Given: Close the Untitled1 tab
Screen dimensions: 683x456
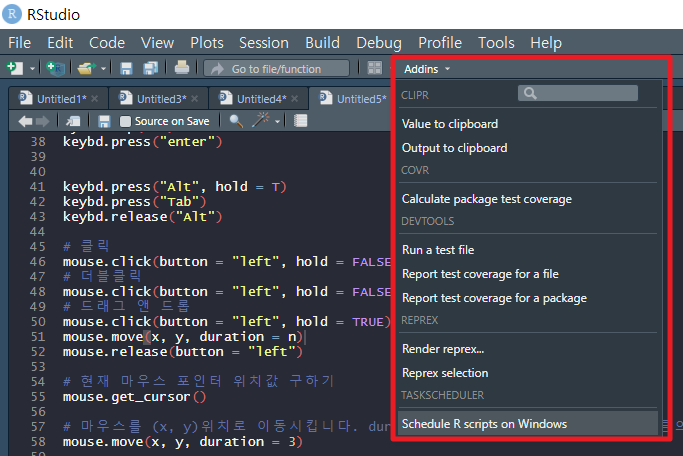Looking at the screenshot, I should tap(95, 98).
